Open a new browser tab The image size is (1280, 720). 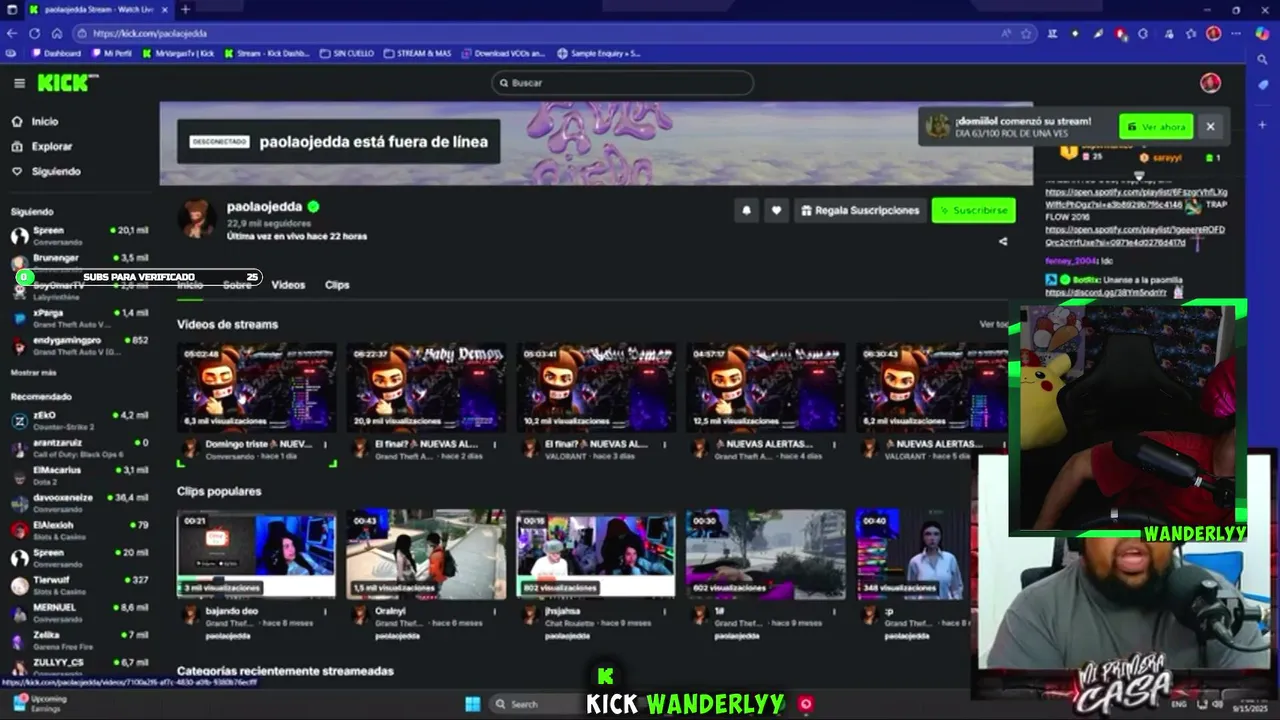click(186, 10)
